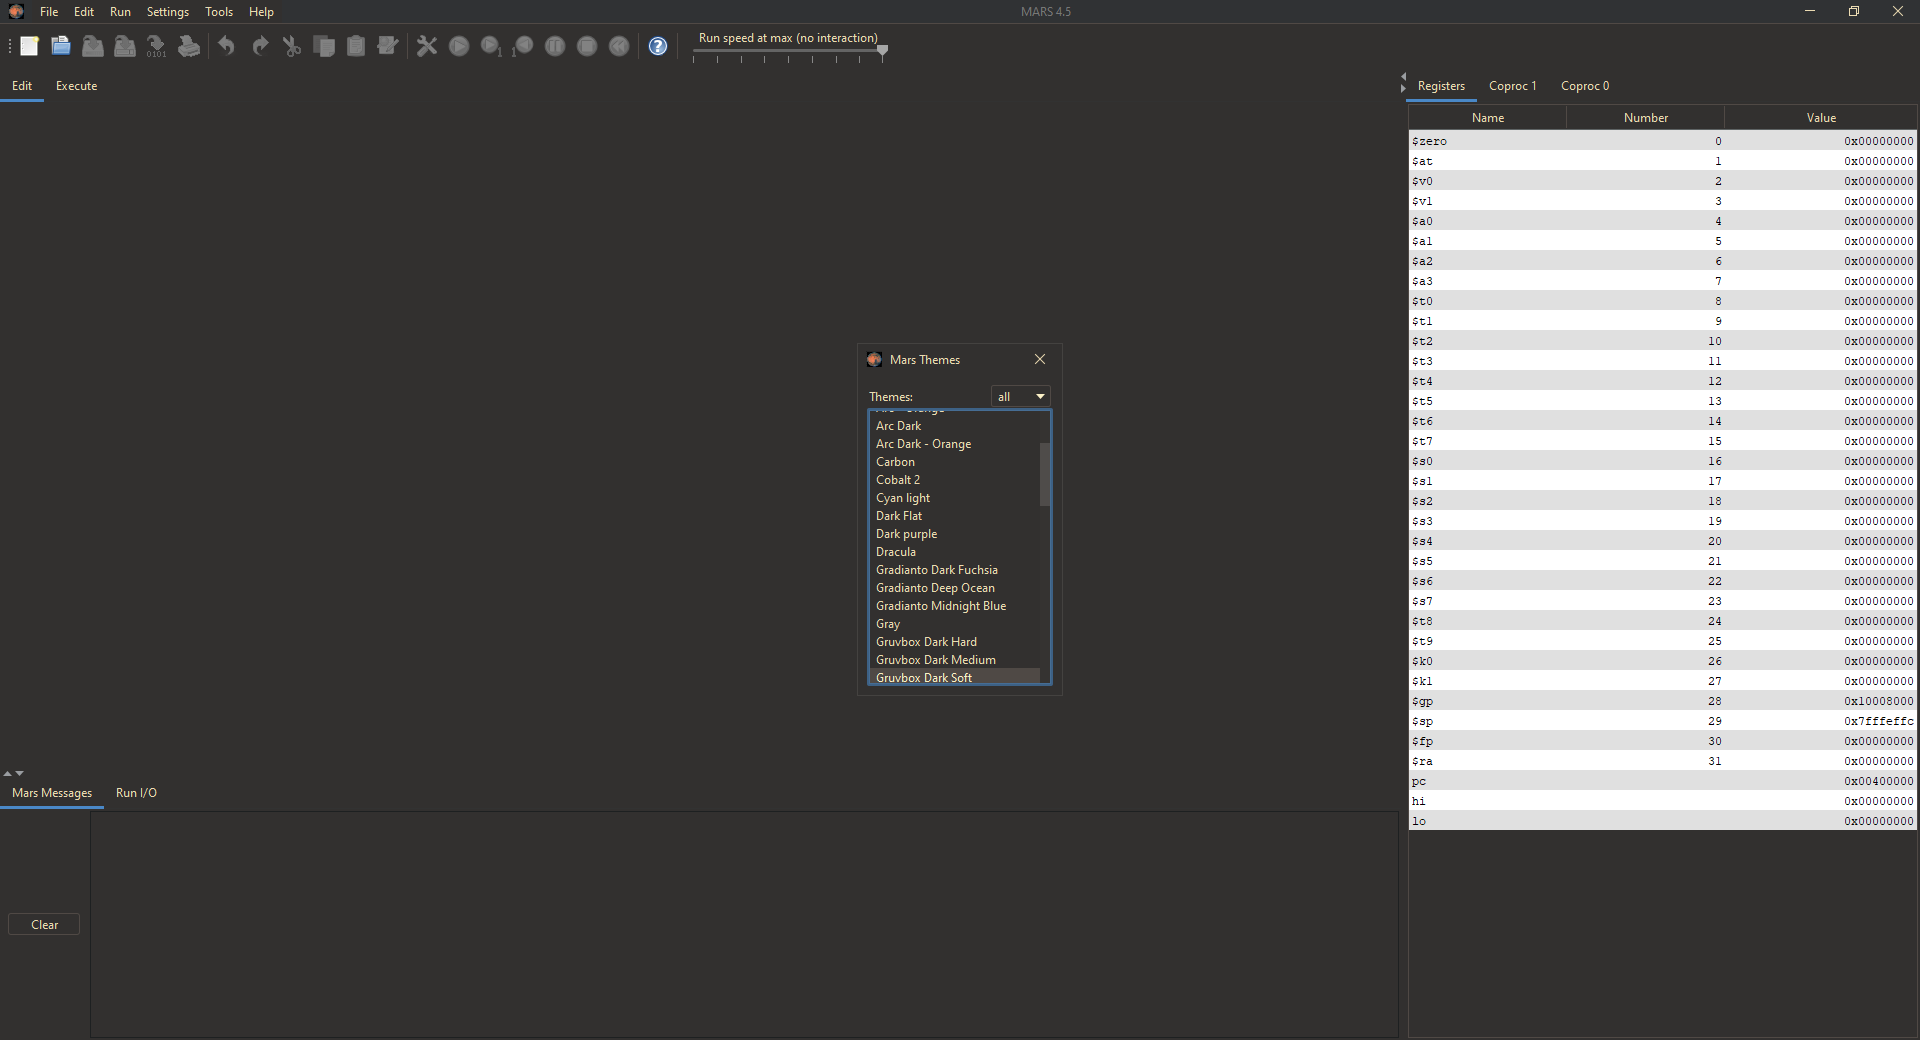1920x1040 pixels.
Task: Assemble the program with wrench icon
Action: [x=427, y=46]
